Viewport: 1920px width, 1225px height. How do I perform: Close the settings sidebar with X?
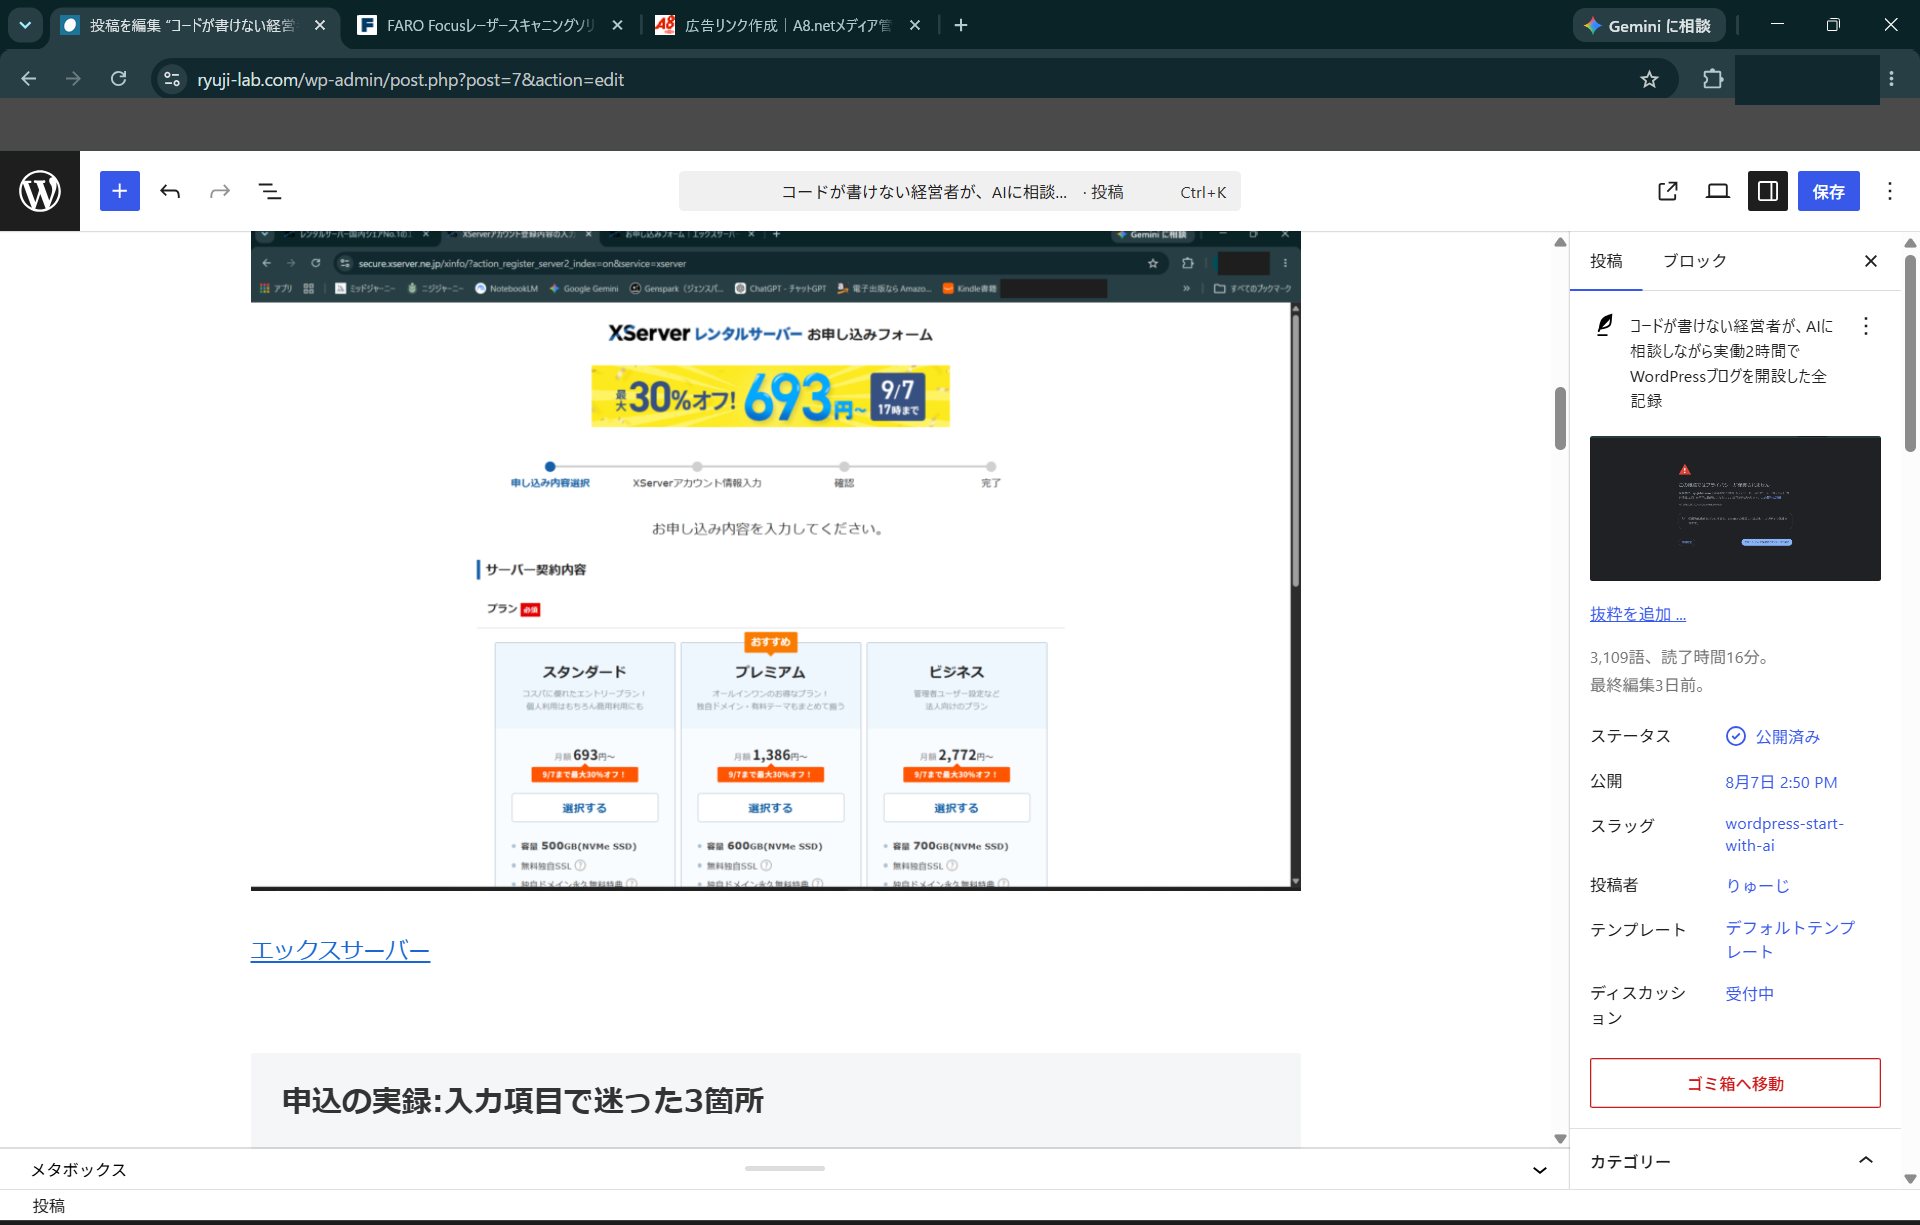(x=1871, y=261)
